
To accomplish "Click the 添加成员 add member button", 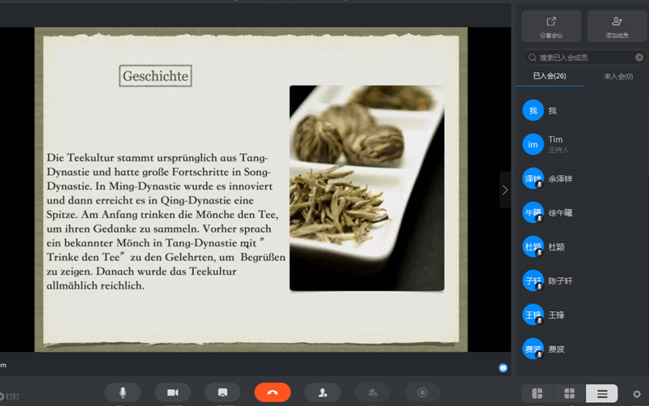I will pos(616,26).
